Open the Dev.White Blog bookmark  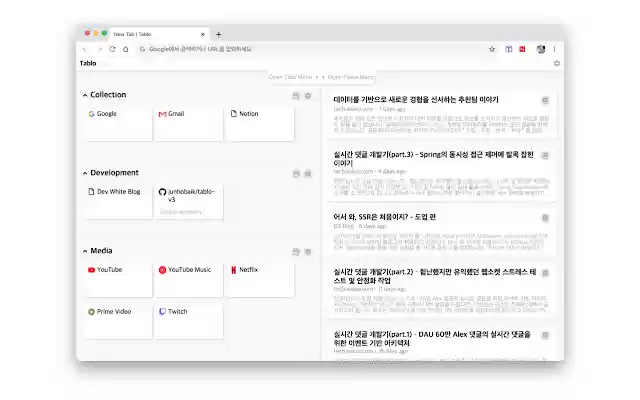(x=119, y=202)
